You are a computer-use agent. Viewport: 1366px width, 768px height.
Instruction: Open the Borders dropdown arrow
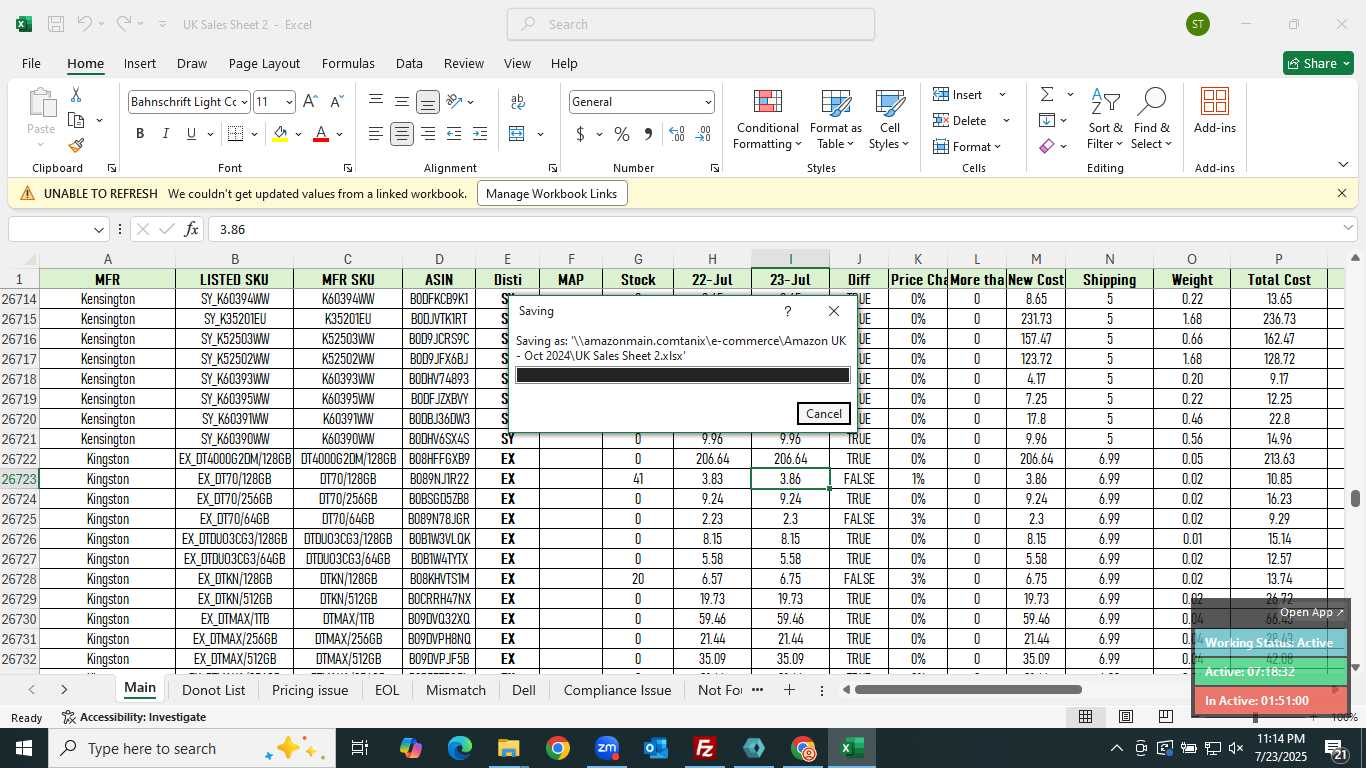point(254,134)
